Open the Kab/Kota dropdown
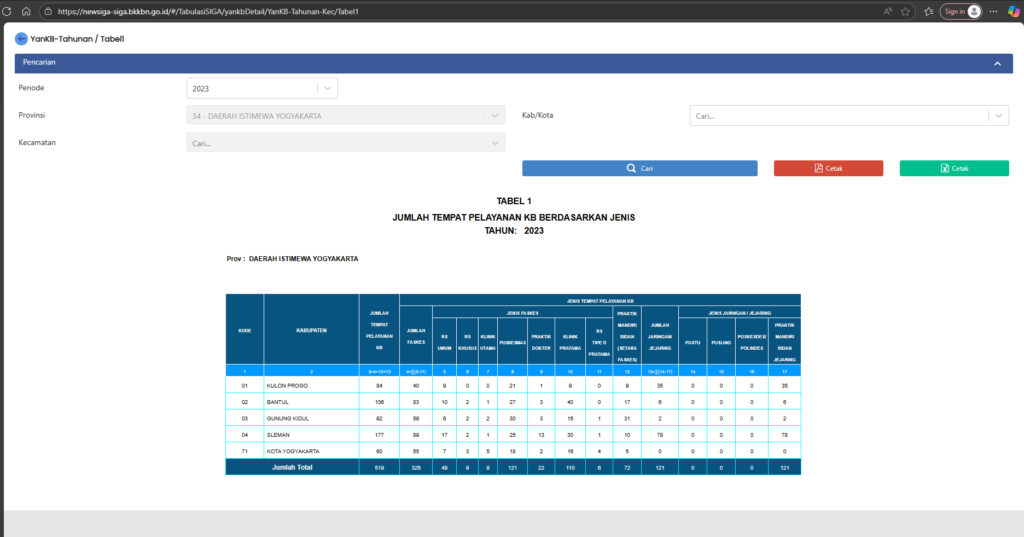 click(x=848, y=116)
